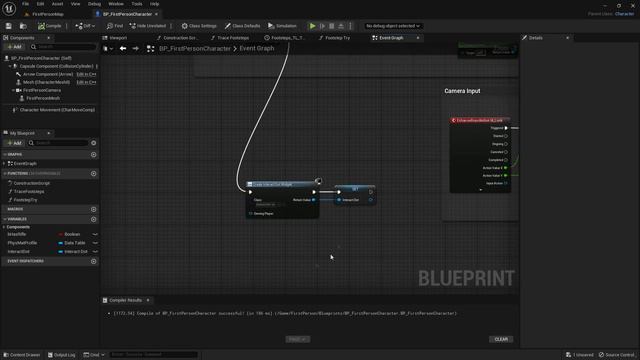640x360 pixels.
Task: Switch to the Footstep Try tab
Action: 334,38
